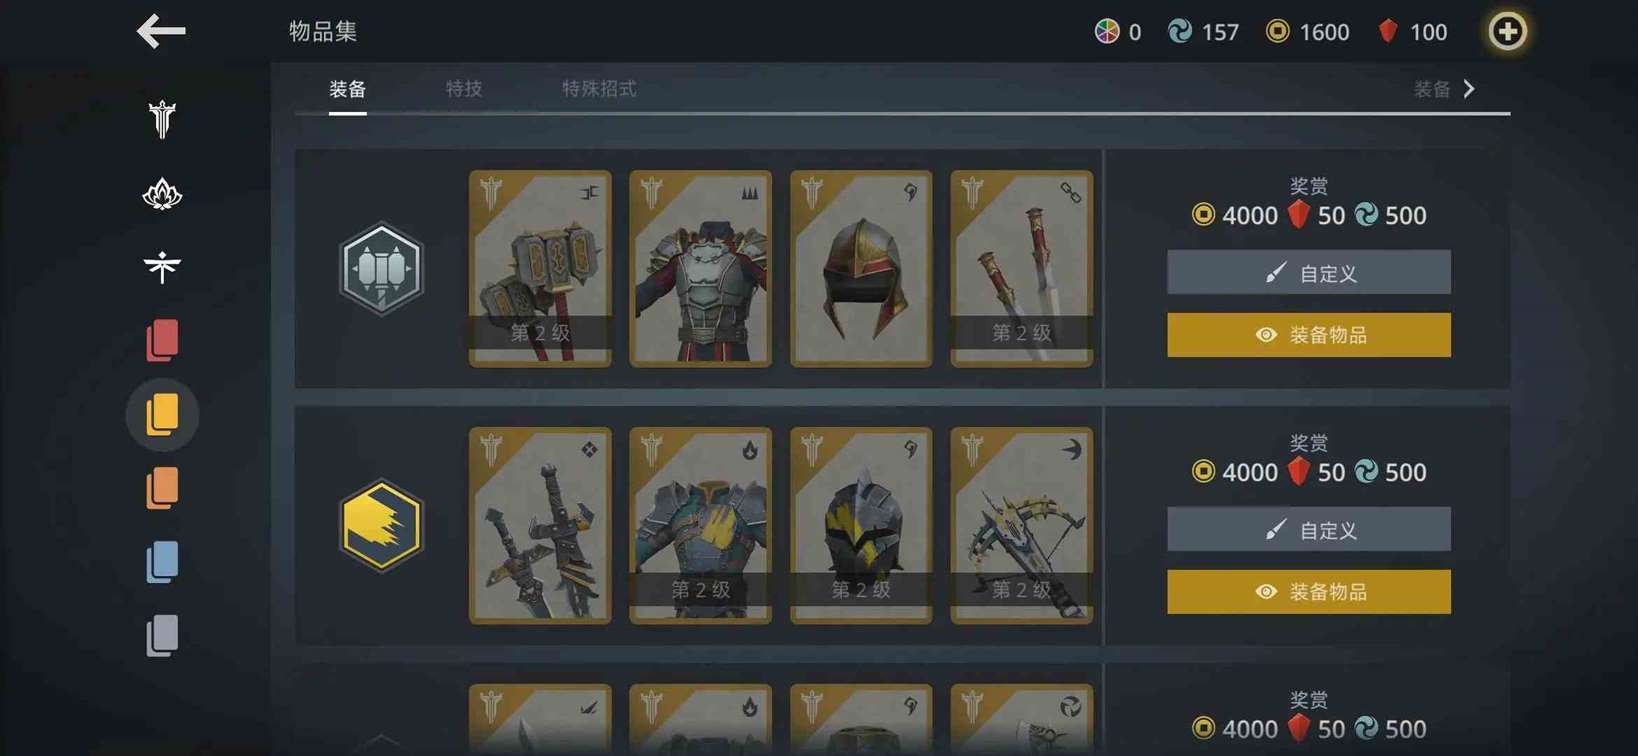Switch to the 特技 tab
Image resolution: width=1638 pixels, height=756 pixels.
pyautogui.click(x=464, y=89)
